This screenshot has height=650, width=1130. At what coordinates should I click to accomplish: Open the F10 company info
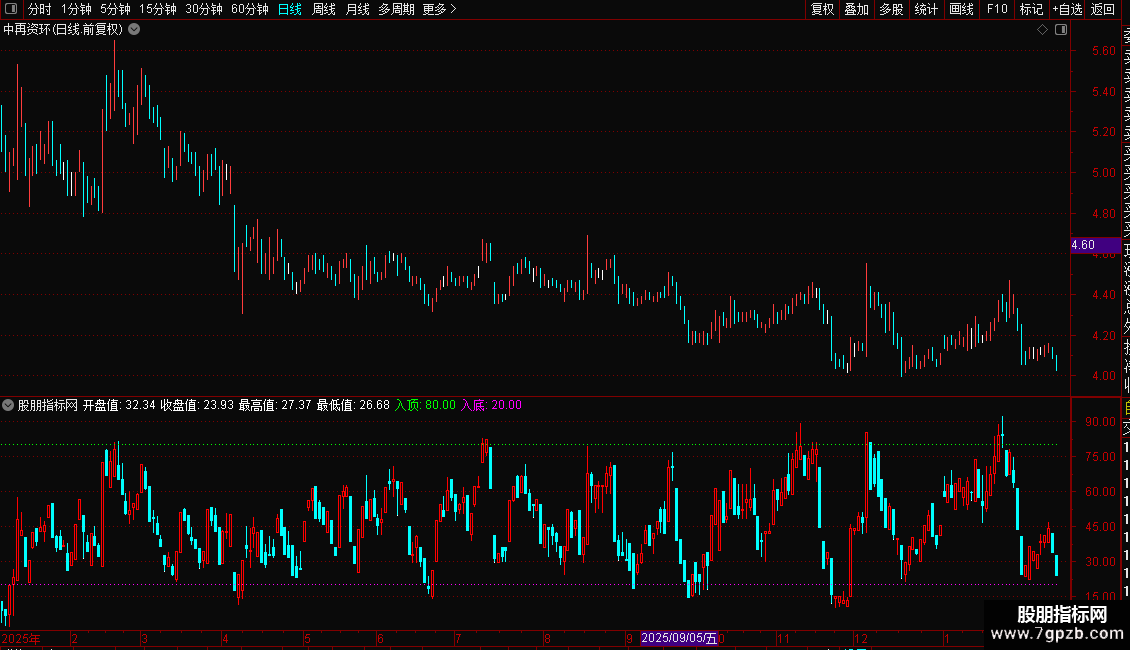point(997,9)
